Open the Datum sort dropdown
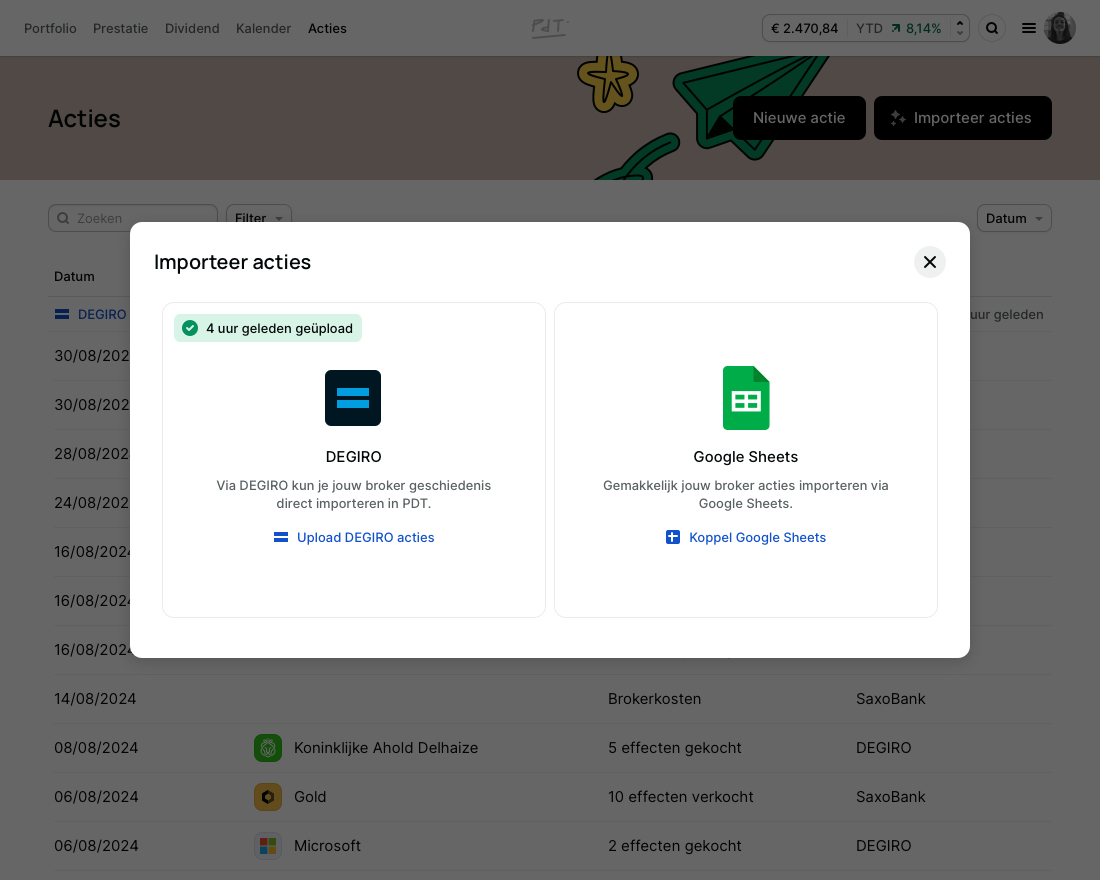This screenshot has width=1100, height=880. (1013, 218)
